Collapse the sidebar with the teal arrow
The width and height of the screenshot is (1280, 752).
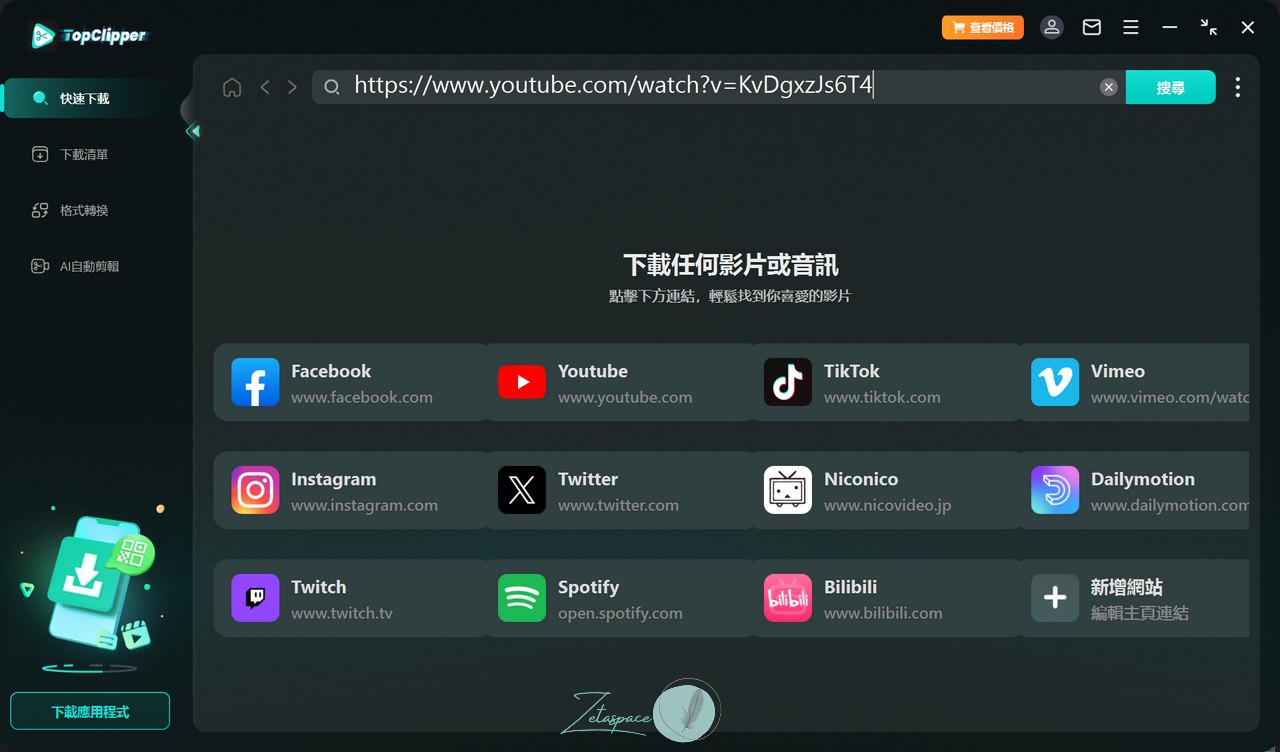193,131
